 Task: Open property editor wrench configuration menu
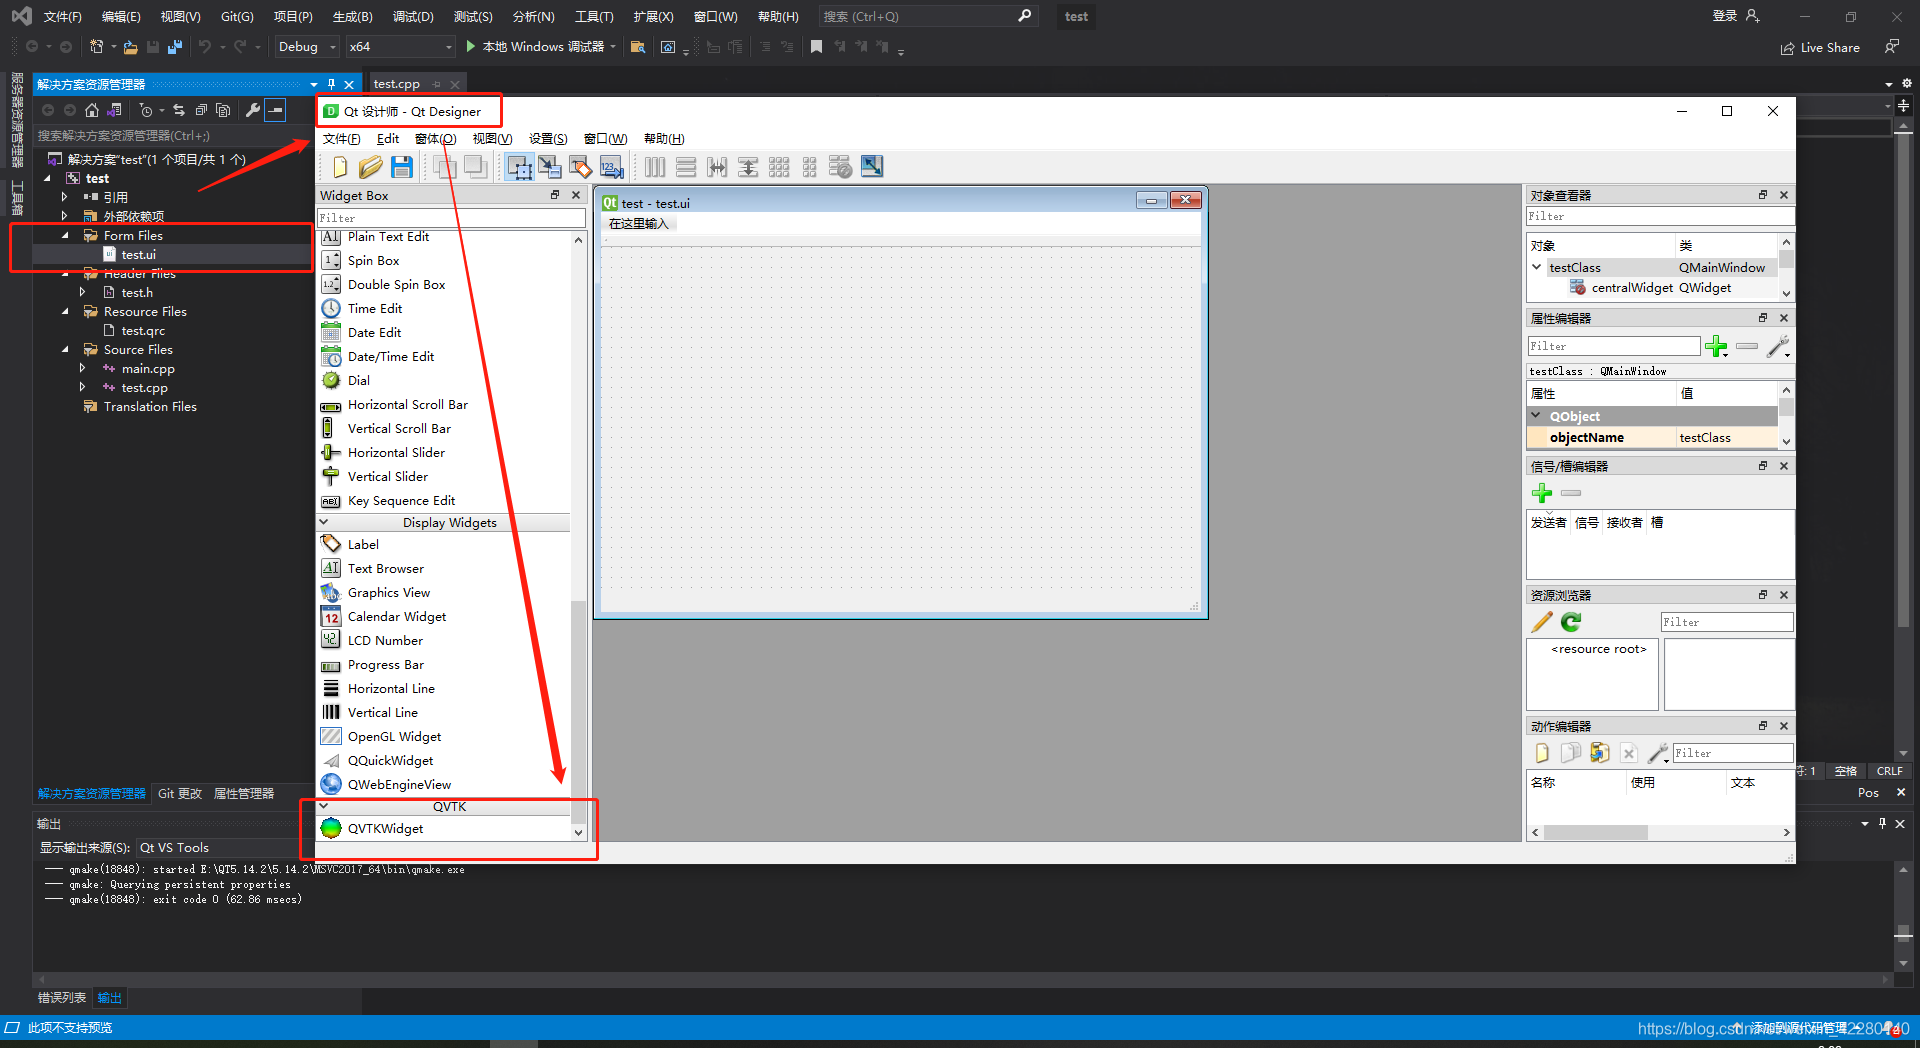point(1778,347)
